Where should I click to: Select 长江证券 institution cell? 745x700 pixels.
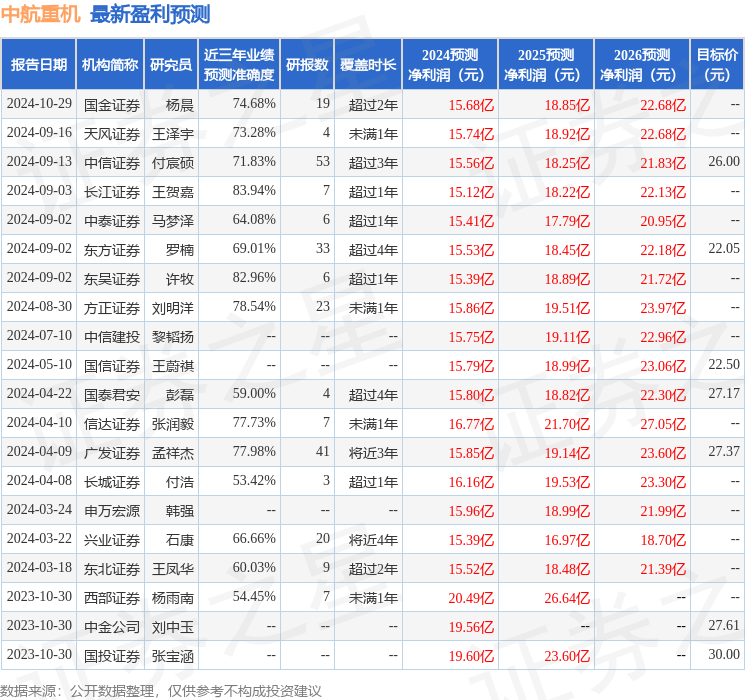click(112, 192)
